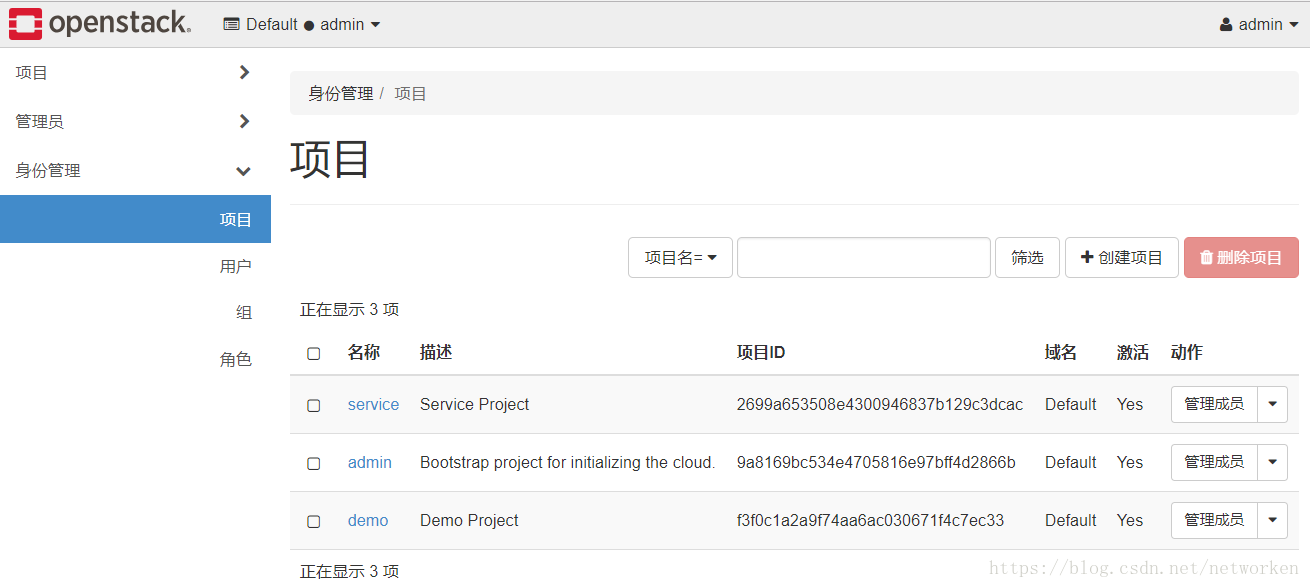Screen dimensions: 1310x588
Task: Check the service project checkbox
Action: pos(314,405)
